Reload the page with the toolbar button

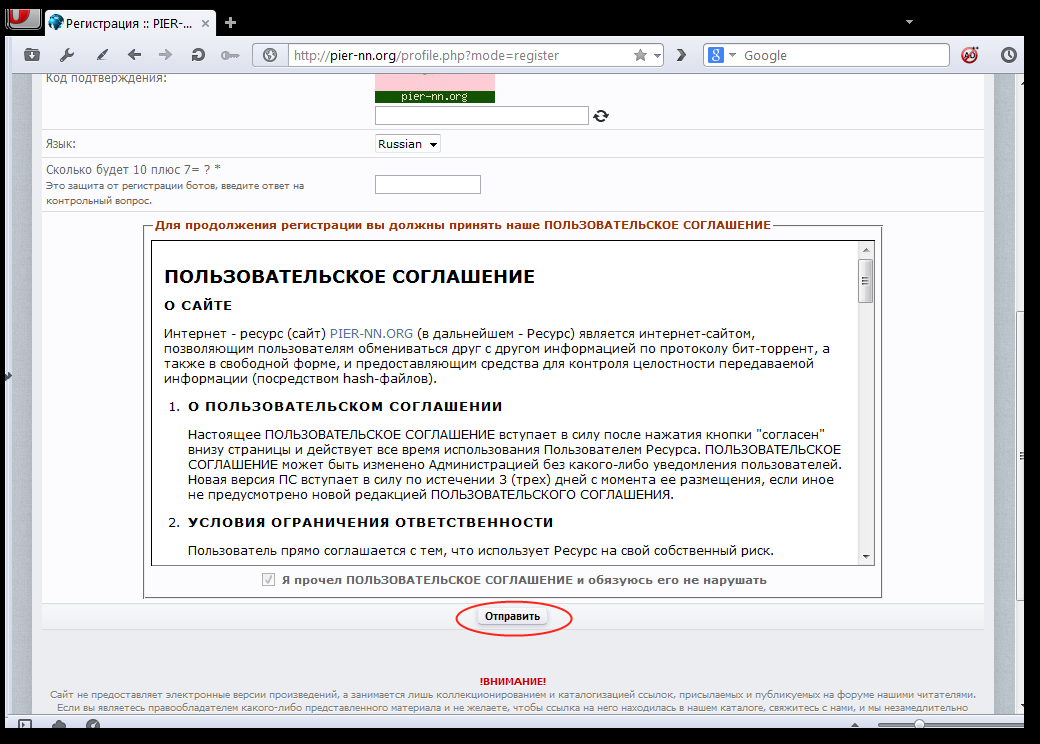(198, 55)
